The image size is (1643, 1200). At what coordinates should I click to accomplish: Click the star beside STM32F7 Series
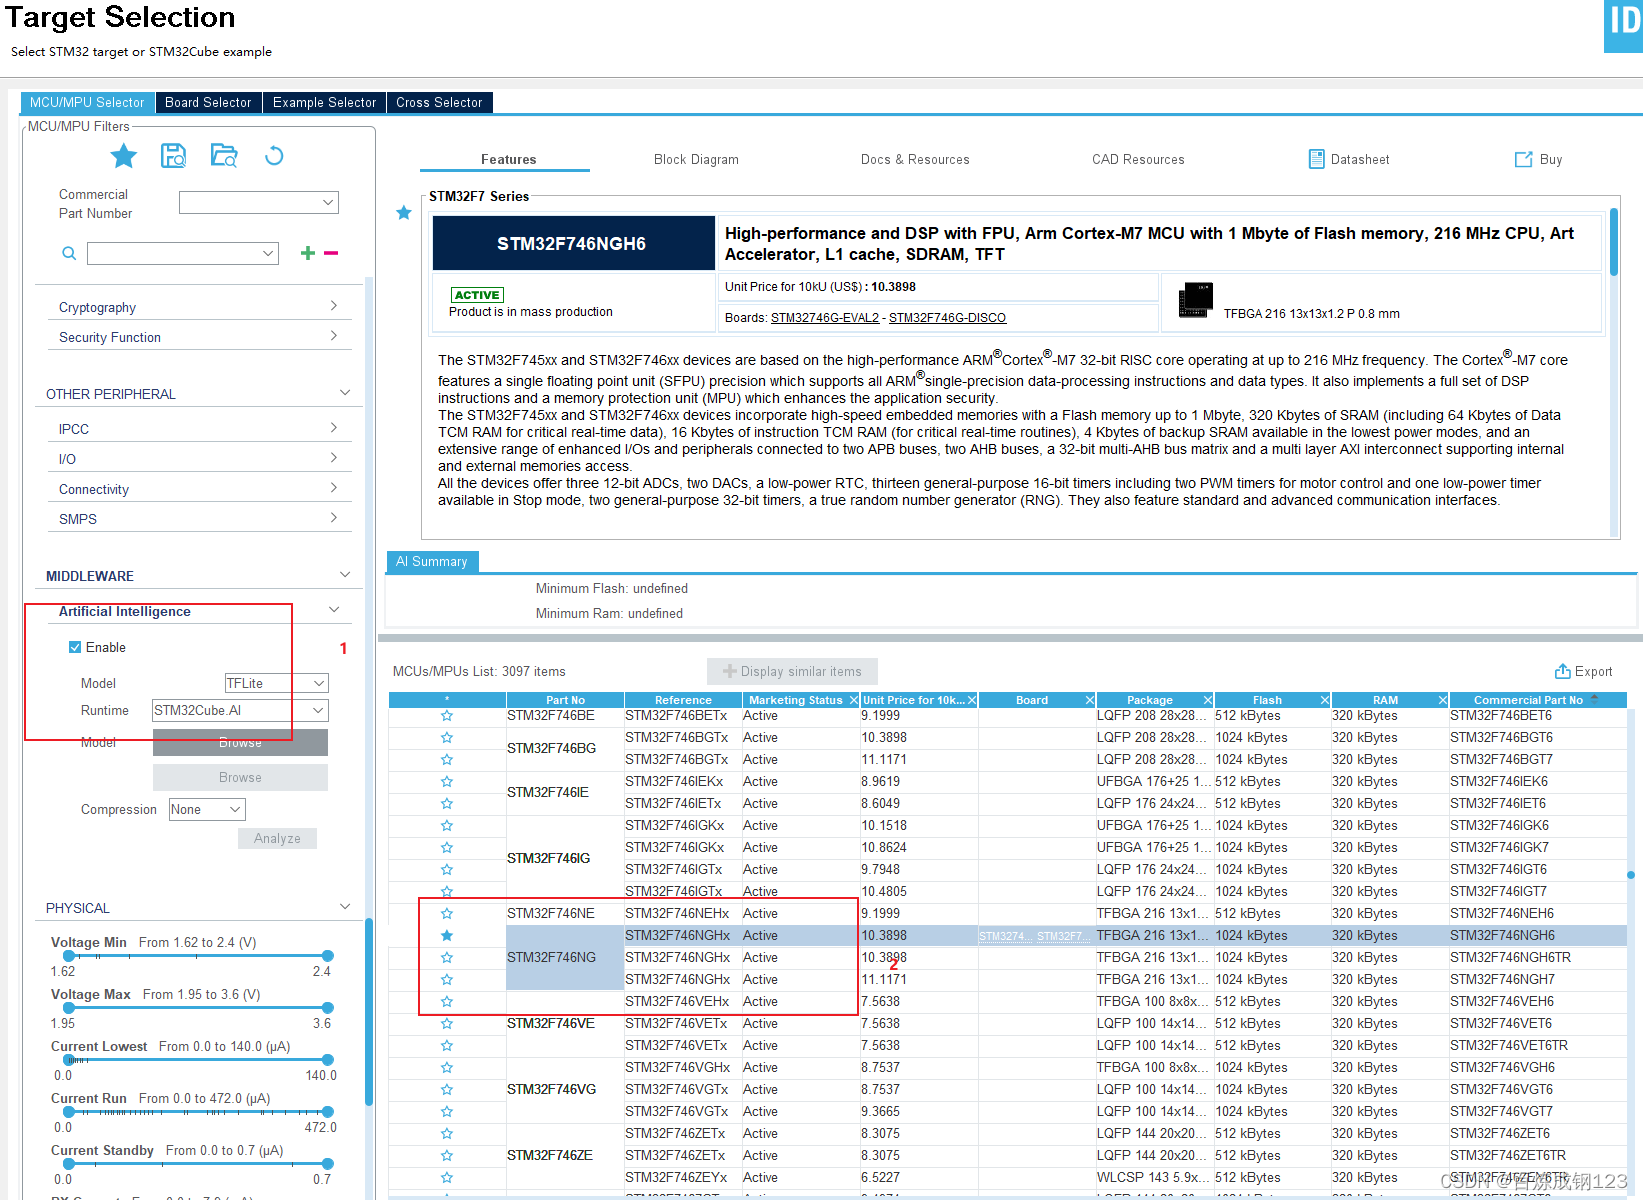click(404, 213)
